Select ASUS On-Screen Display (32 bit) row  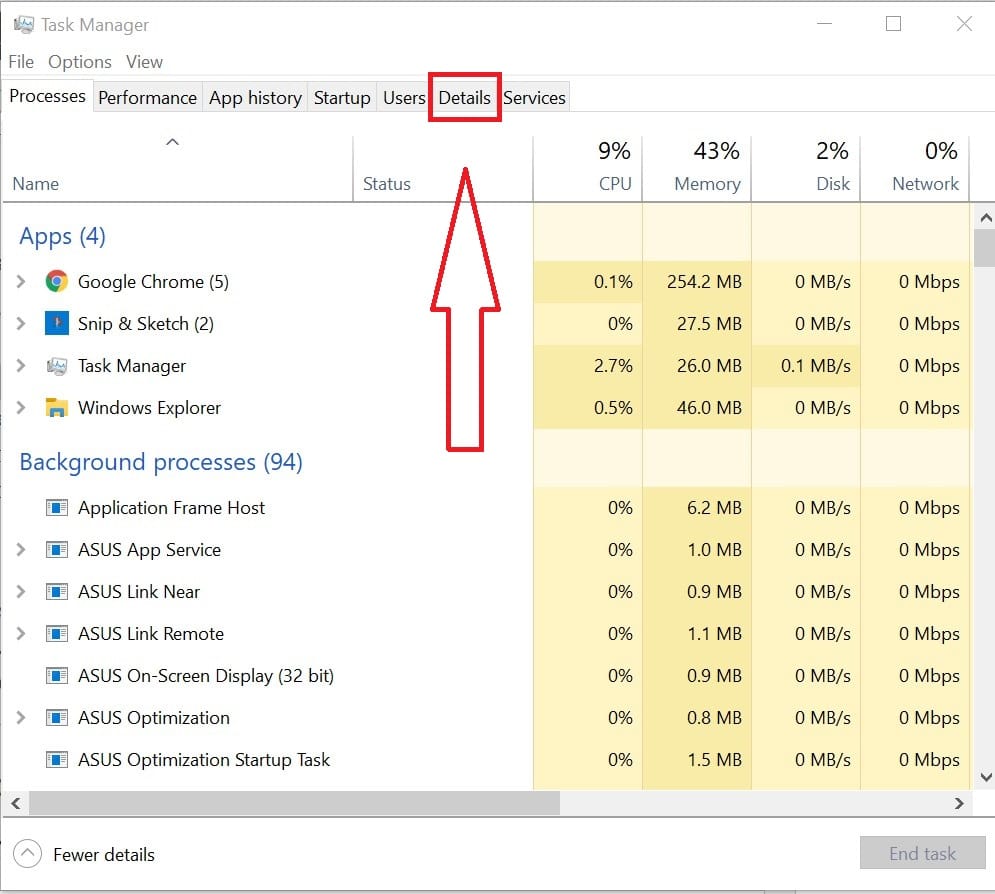coord(486,675)
